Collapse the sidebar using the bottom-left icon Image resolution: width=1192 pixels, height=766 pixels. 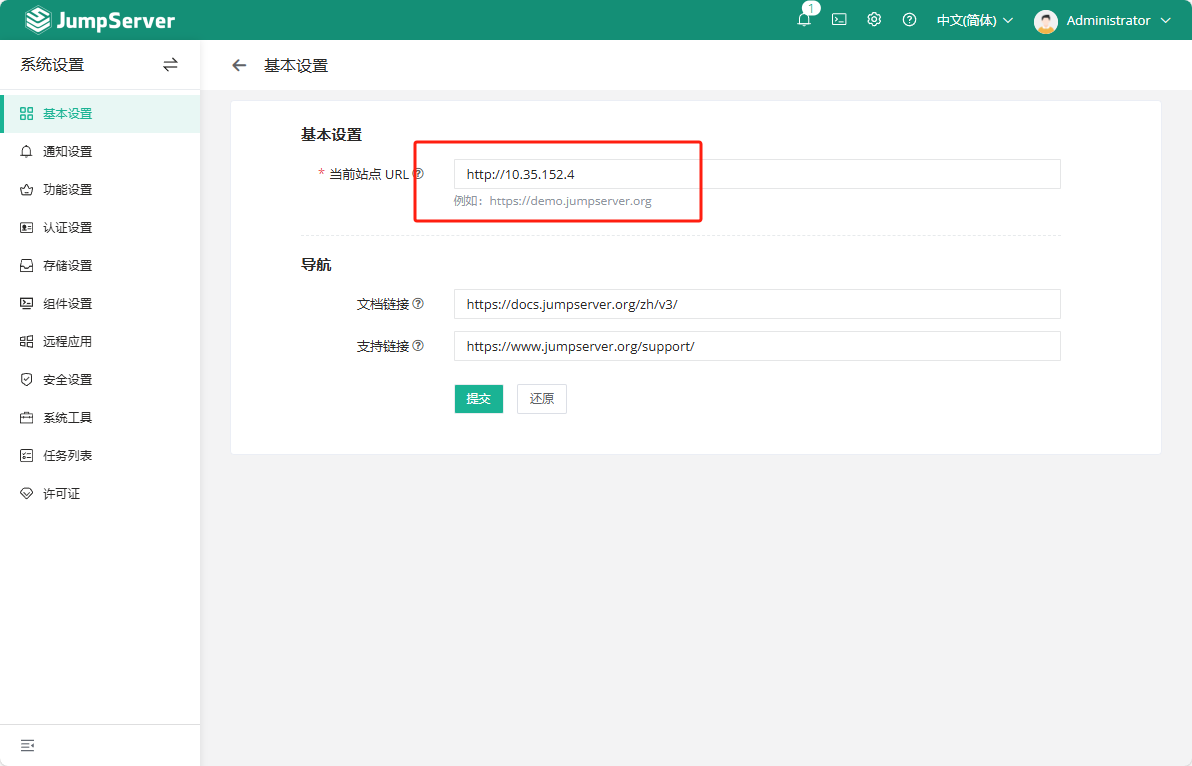(x=27, y=745)
